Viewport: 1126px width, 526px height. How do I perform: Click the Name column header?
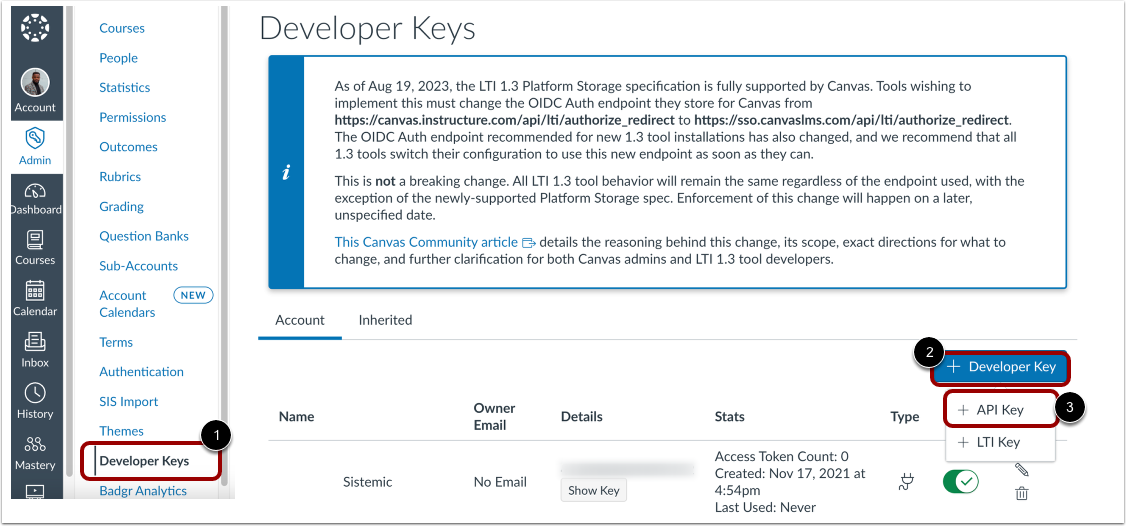(x=297, y=417)
